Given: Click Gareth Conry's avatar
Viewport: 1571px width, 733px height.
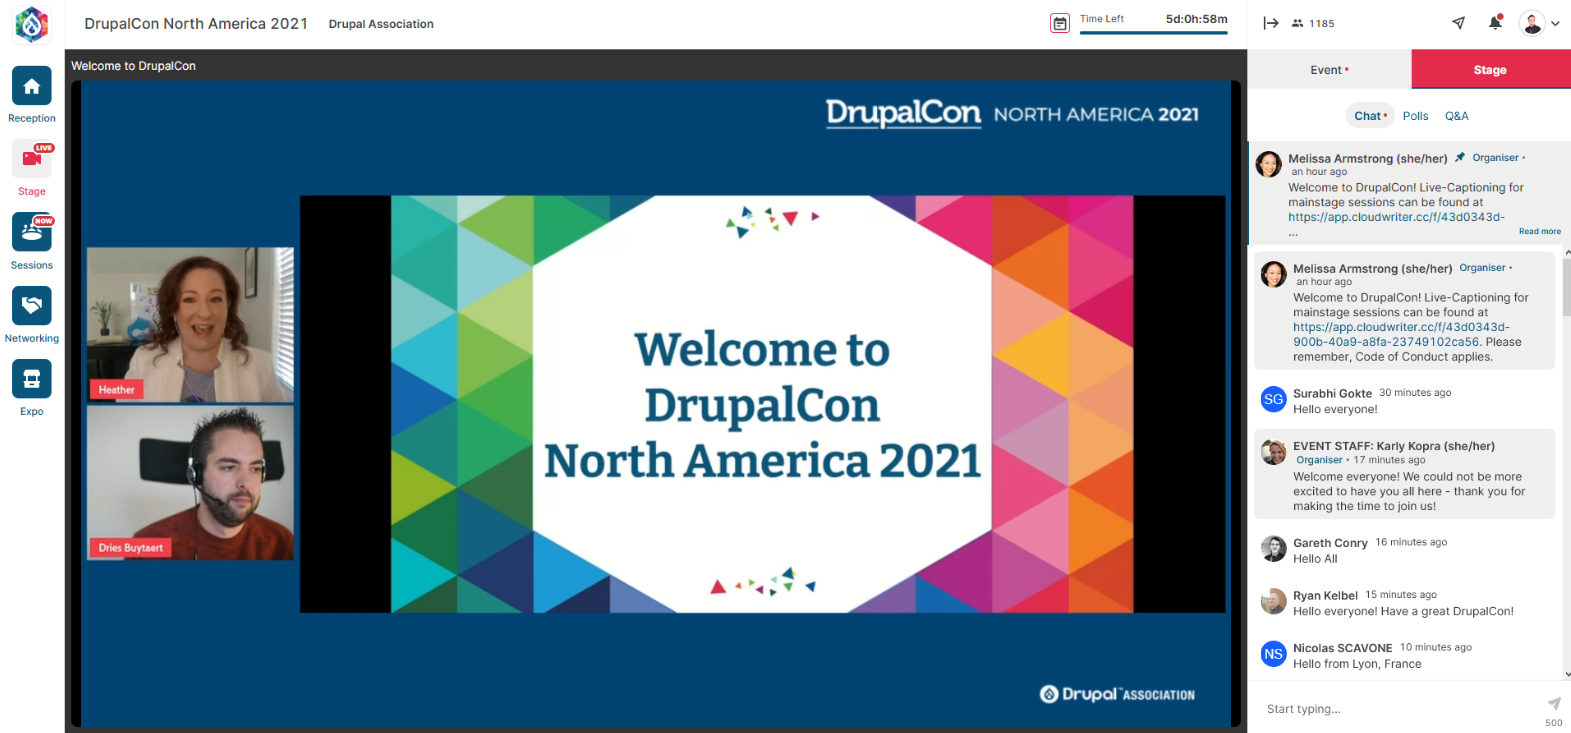Looking at the screenshot, I should pos(1273,548).
